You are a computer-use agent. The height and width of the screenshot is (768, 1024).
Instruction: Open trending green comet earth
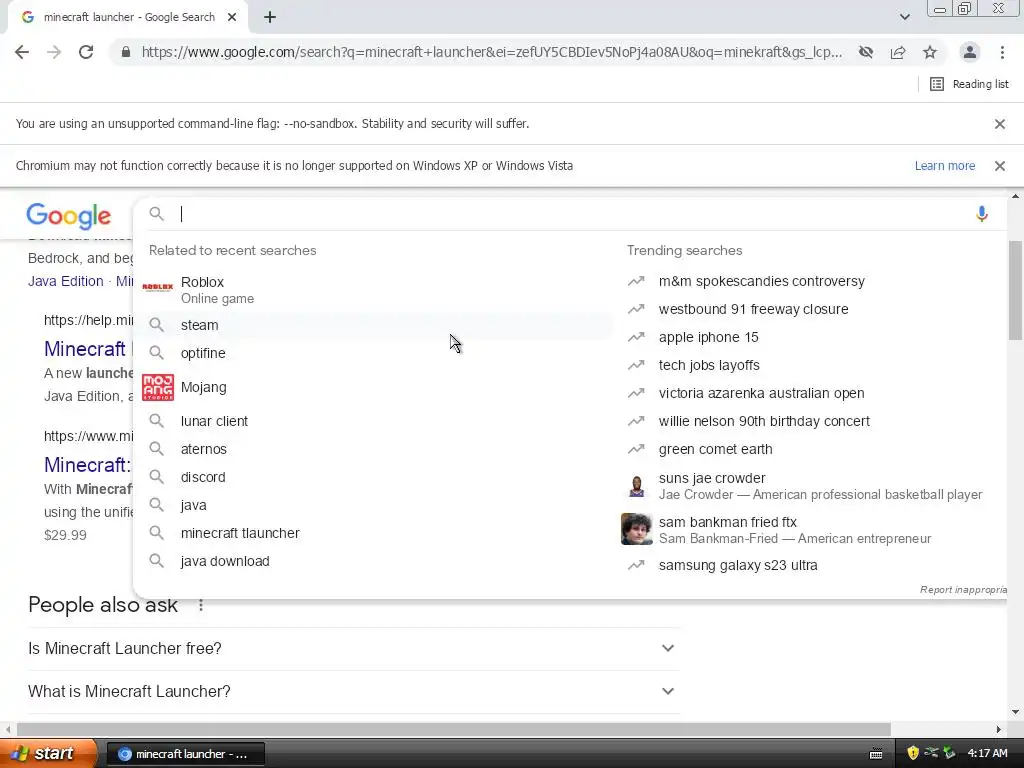[716, 450]
